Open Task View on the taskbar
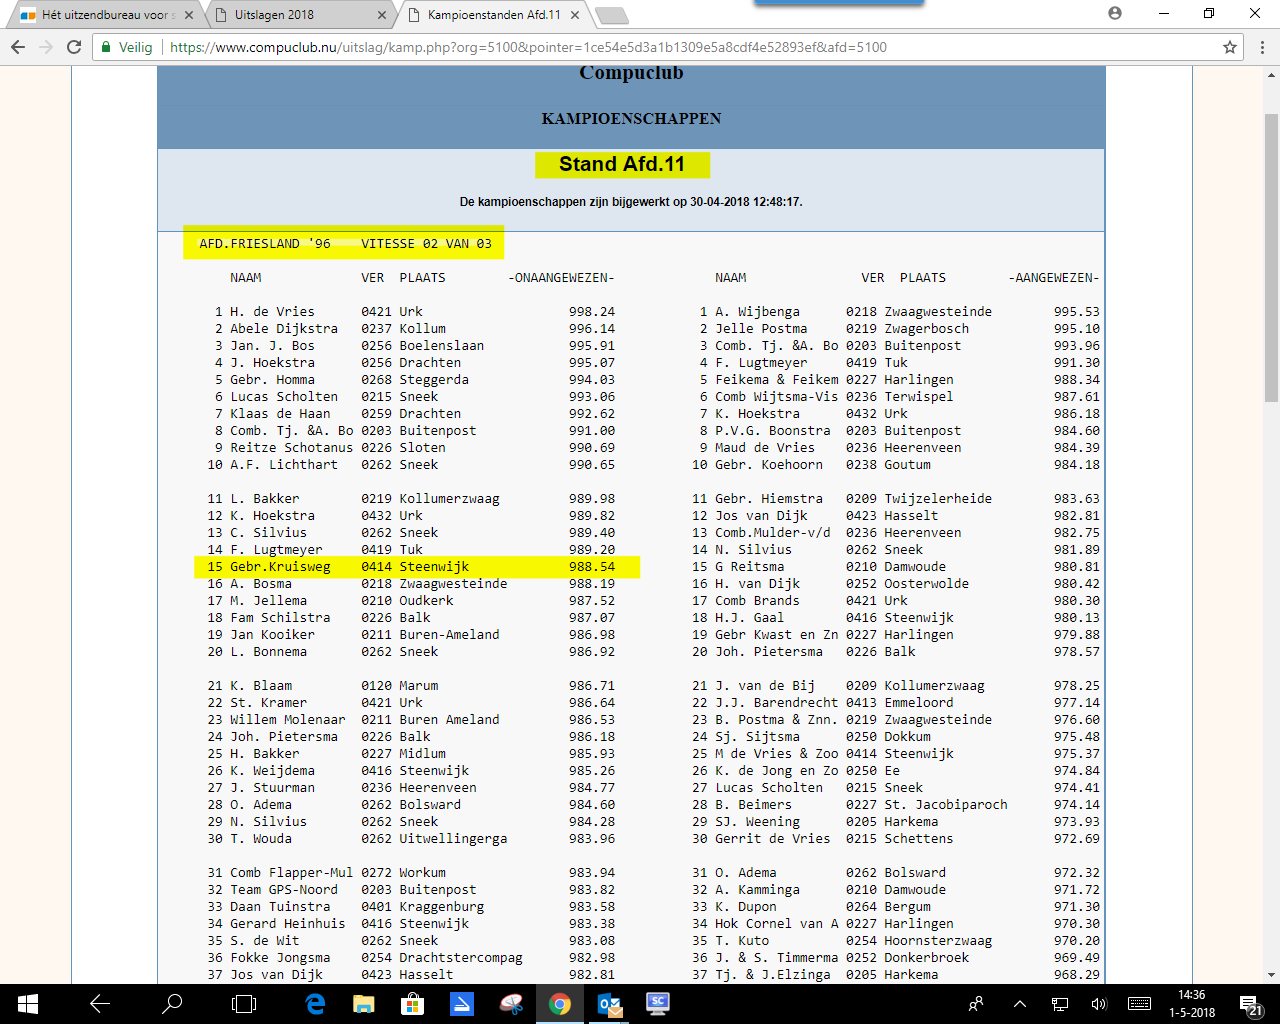The width and height of the screenshot is (1280, 1024). (244, 1004)
